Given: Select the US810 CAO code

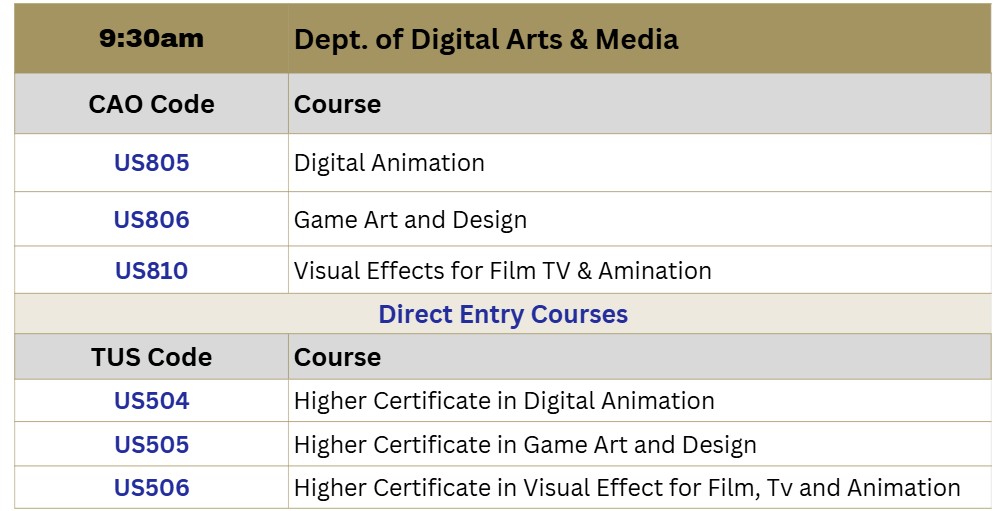Looking at the screenshot, I should 151,271.
